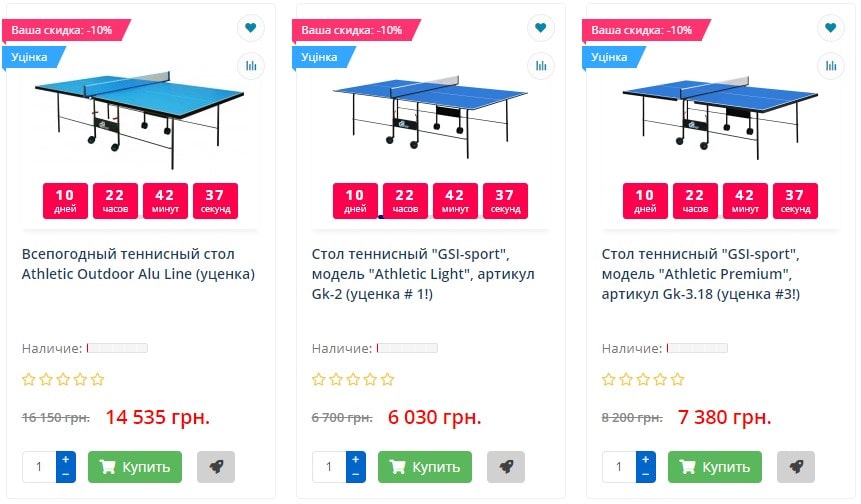Screen dimensions: 861x504
Task: Click quantity field for Athletic Premium table
Action: [x=618, y=467]
